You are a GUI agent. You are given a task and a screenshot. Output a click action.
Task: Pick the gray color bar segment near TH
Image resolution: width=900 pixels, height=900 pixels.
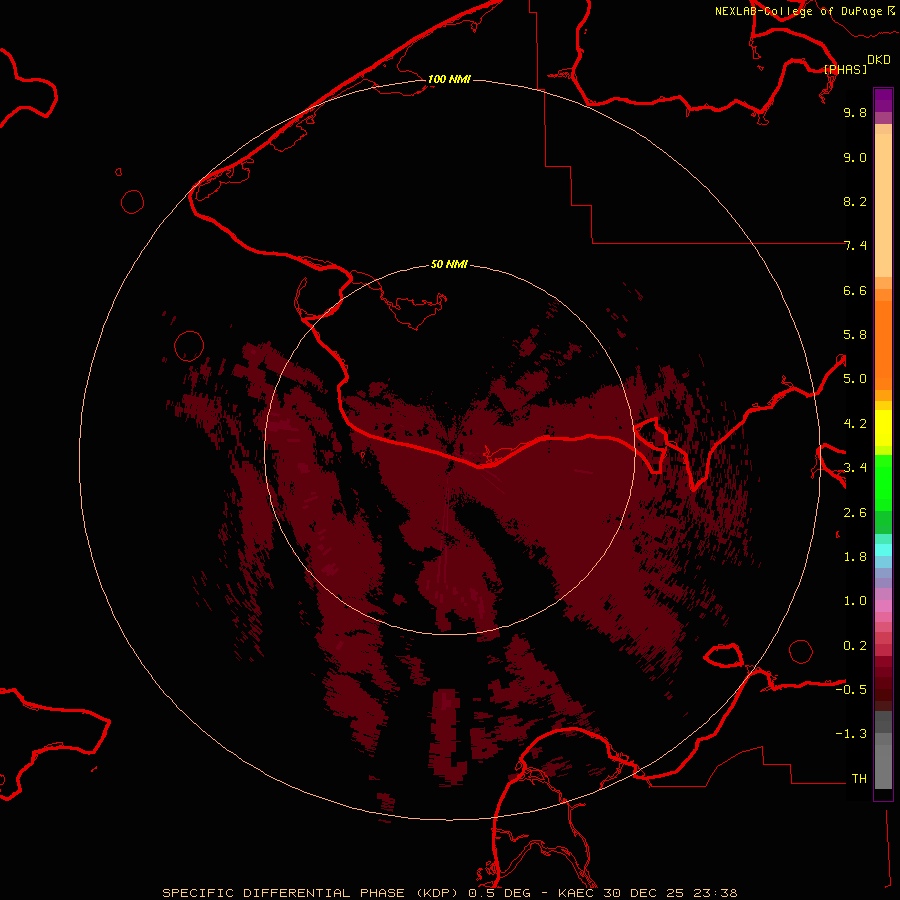pos(883,766)
